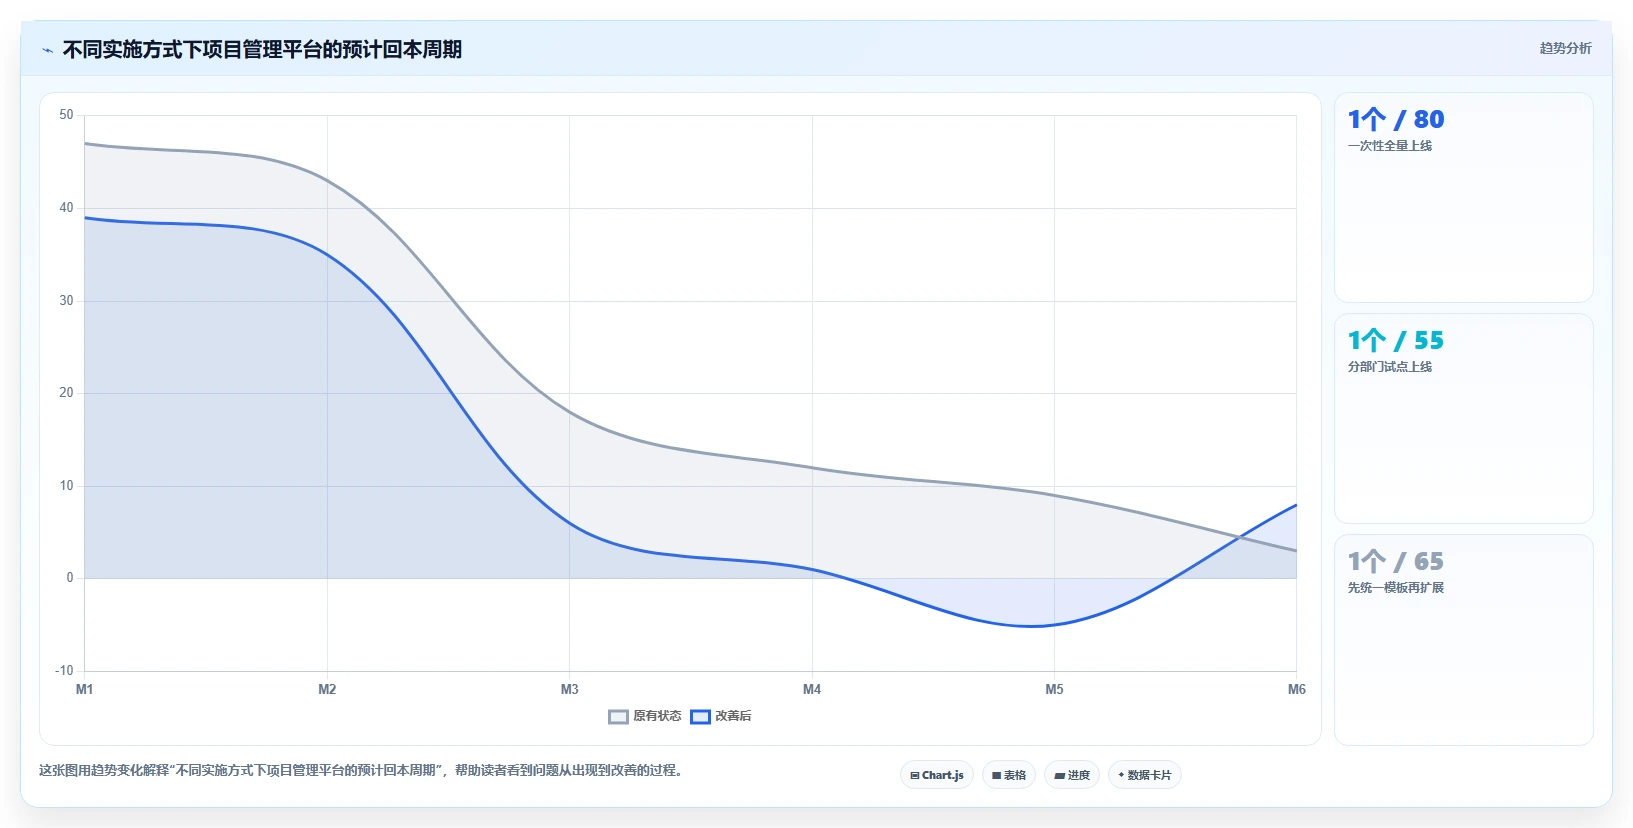Toggle the 改善后 legend series
Viewport: 1633px width, 828px height.
click(721, 716)
